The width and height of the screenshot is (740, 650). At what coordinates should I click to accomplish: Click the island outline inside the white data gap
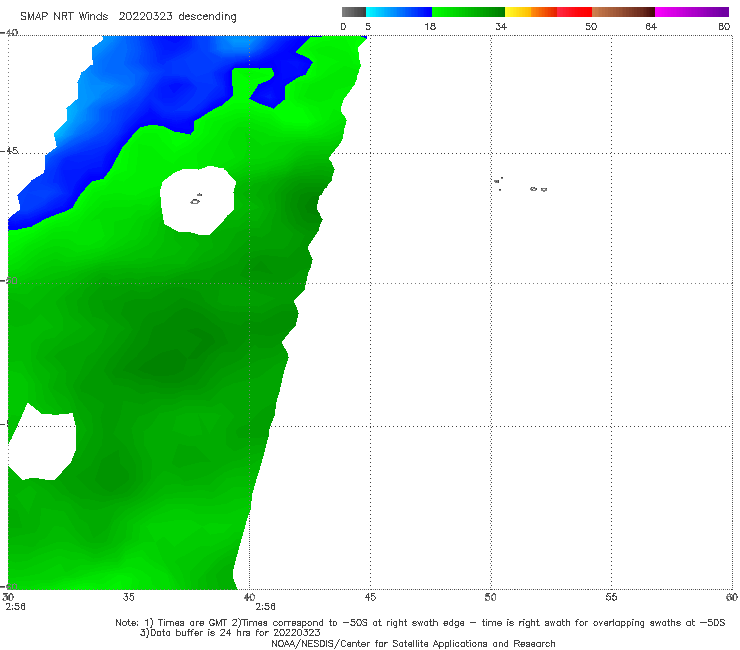tap(196, 200)
